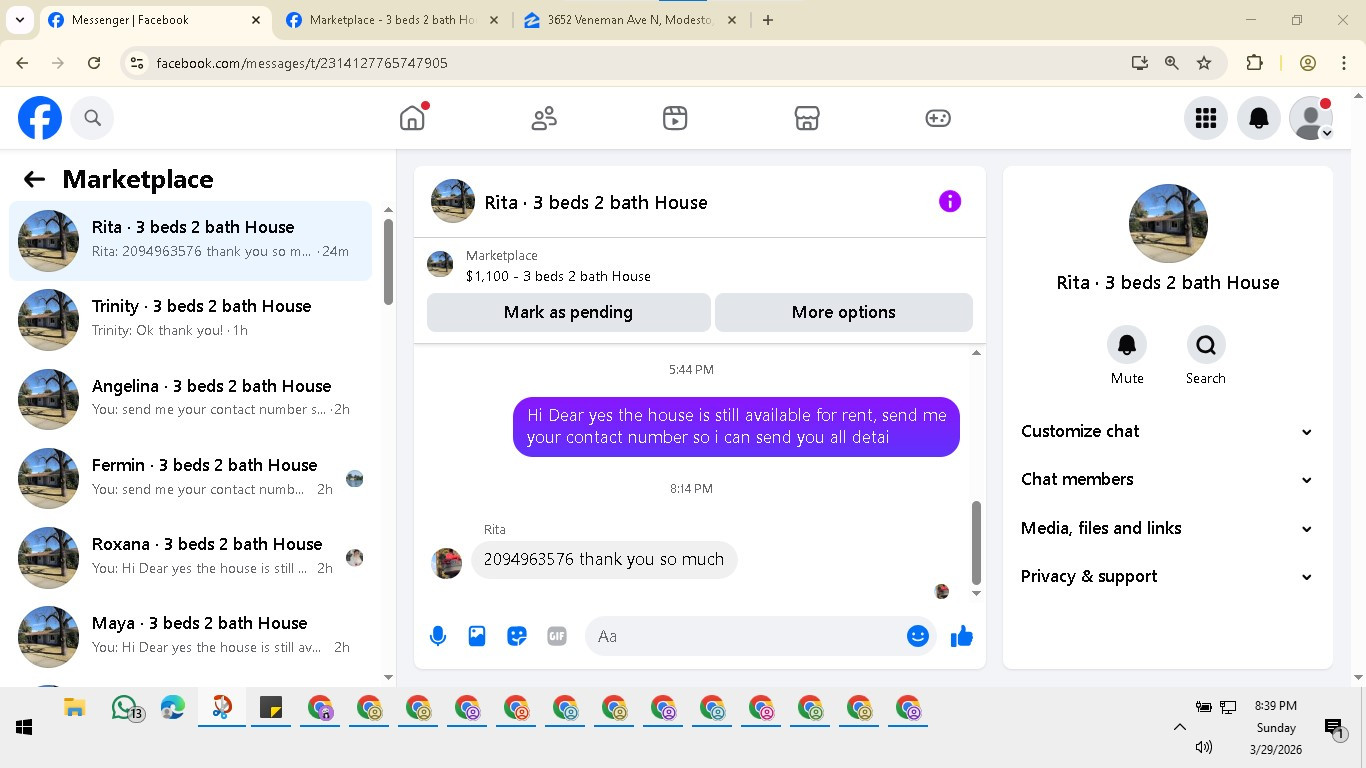
Task: Open the Video (Reels) icon
Action: 675,118
